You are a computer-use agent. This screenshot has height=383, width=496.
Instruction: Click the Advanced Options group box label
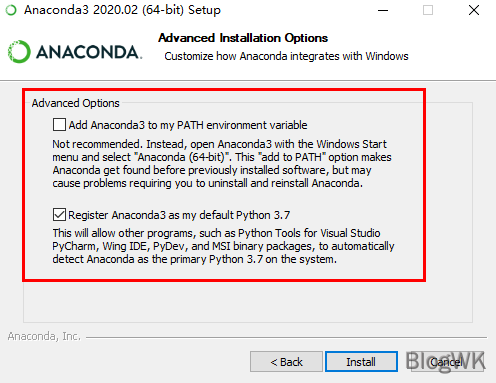(x=76, y=103)
